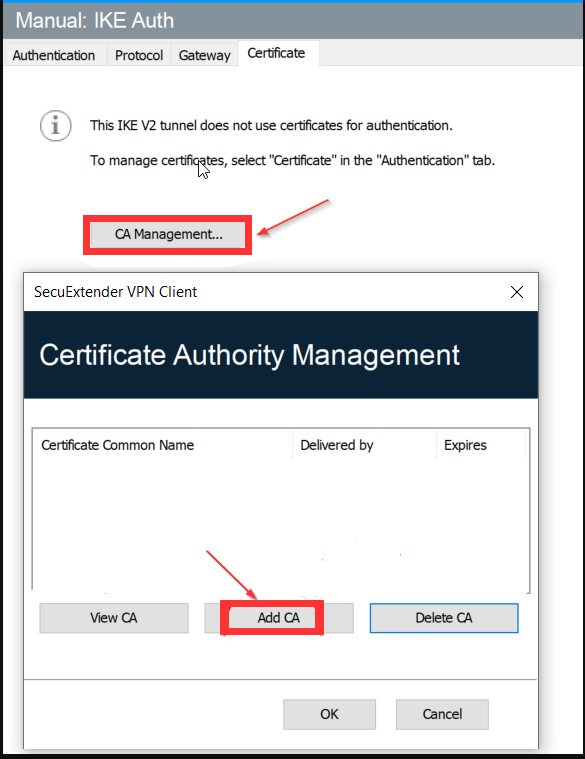Switch to the Authentication tab
Screen dimensions: 585x759
point(54,55)
